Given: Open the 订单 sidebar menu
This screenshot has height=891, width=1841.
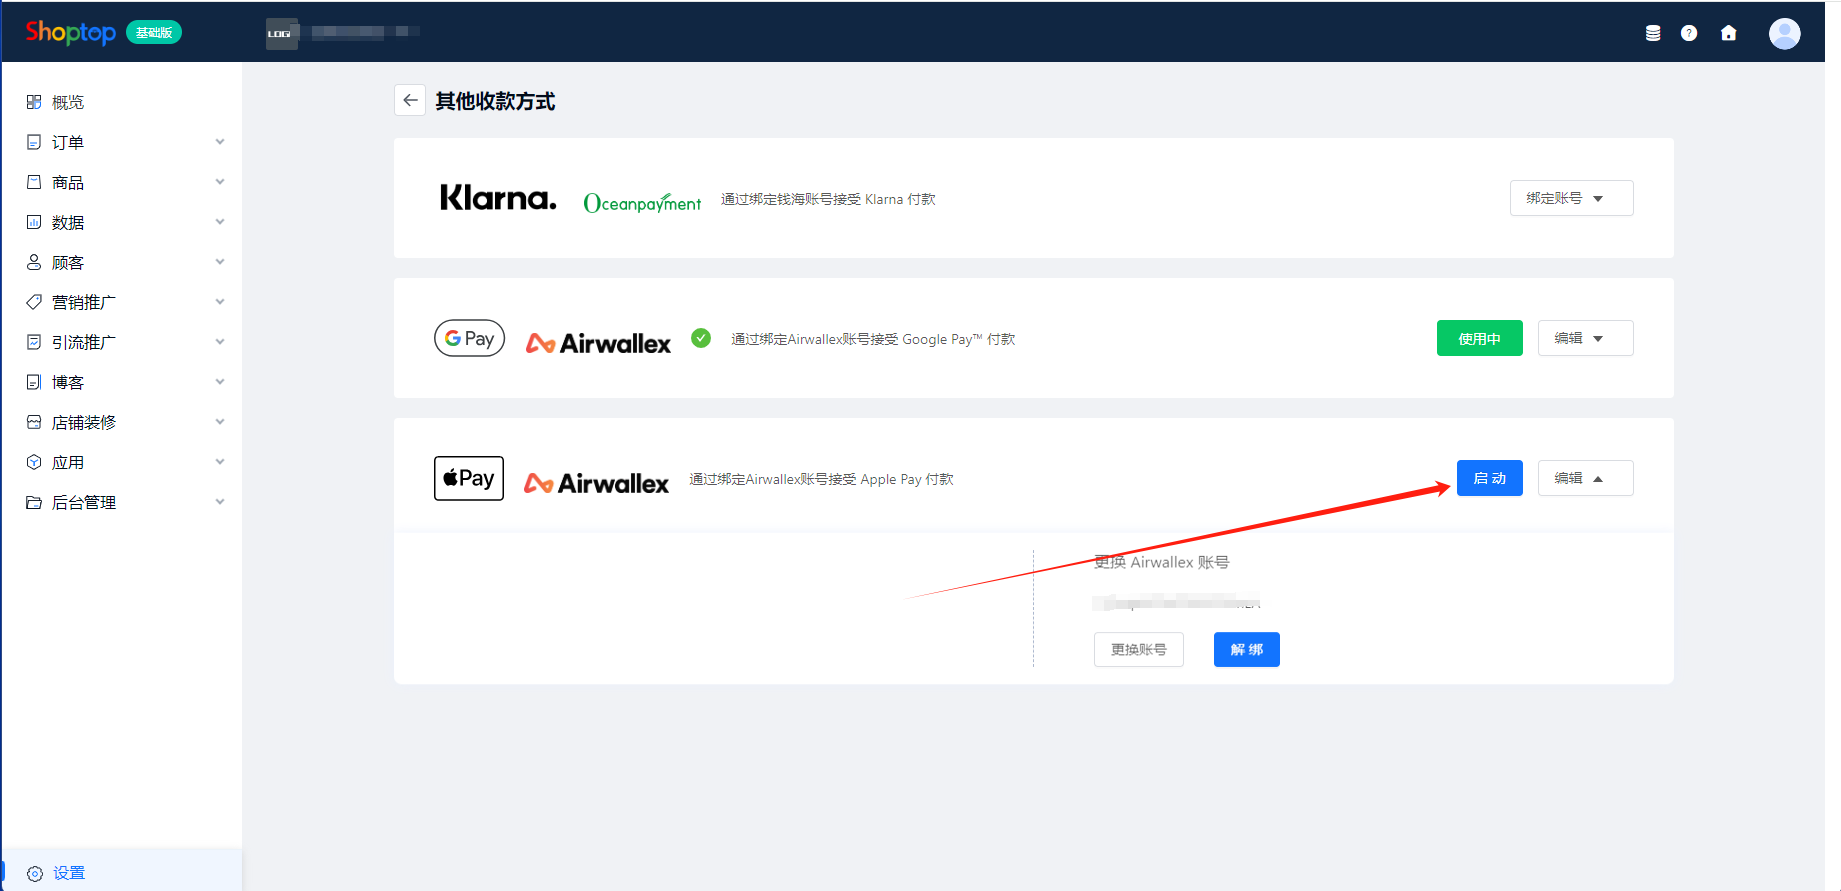Looking at the screenshot, I should click(x=122, y=142).
